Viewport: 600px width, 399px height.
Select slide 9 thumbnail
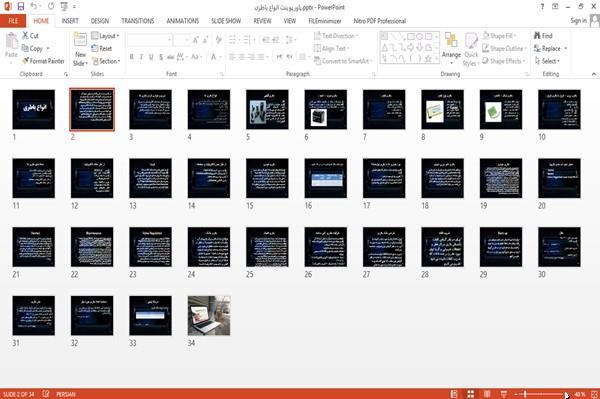point(501,109)
